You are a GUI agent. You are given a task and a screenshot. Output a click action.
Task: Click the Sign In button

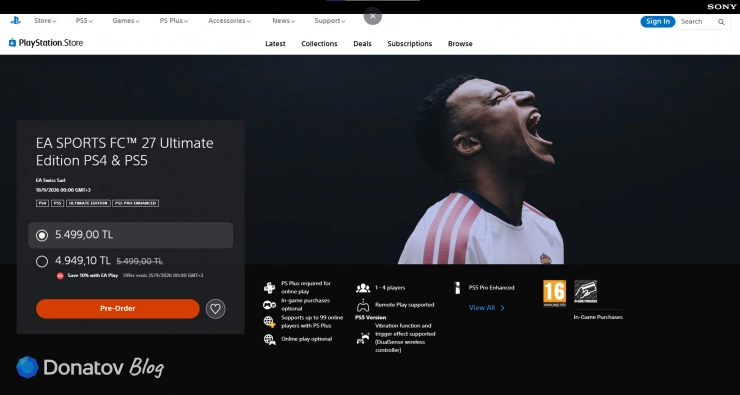coord(658,21)
